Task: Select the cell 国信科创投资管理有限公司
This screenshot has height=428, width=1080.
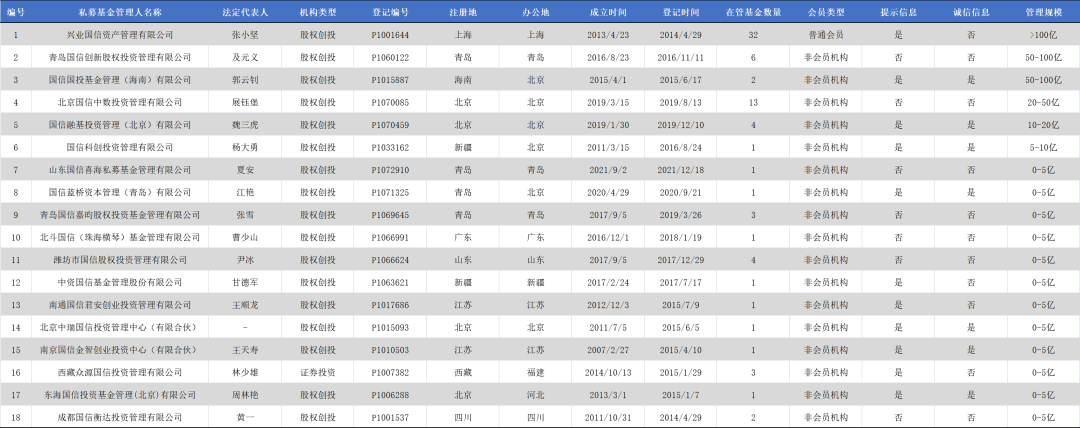Action: click(120, 147)
